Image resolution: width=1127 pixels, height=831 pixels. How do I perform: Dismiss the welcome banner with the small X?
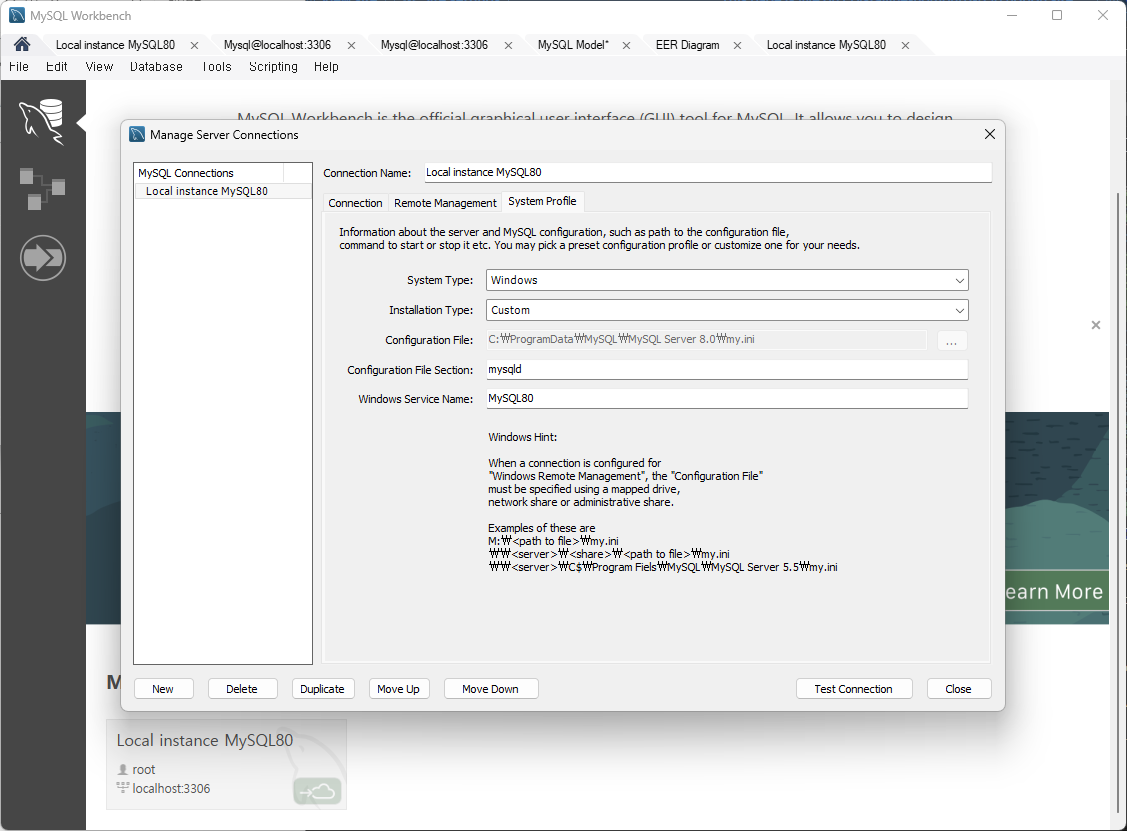point(1095,325)
